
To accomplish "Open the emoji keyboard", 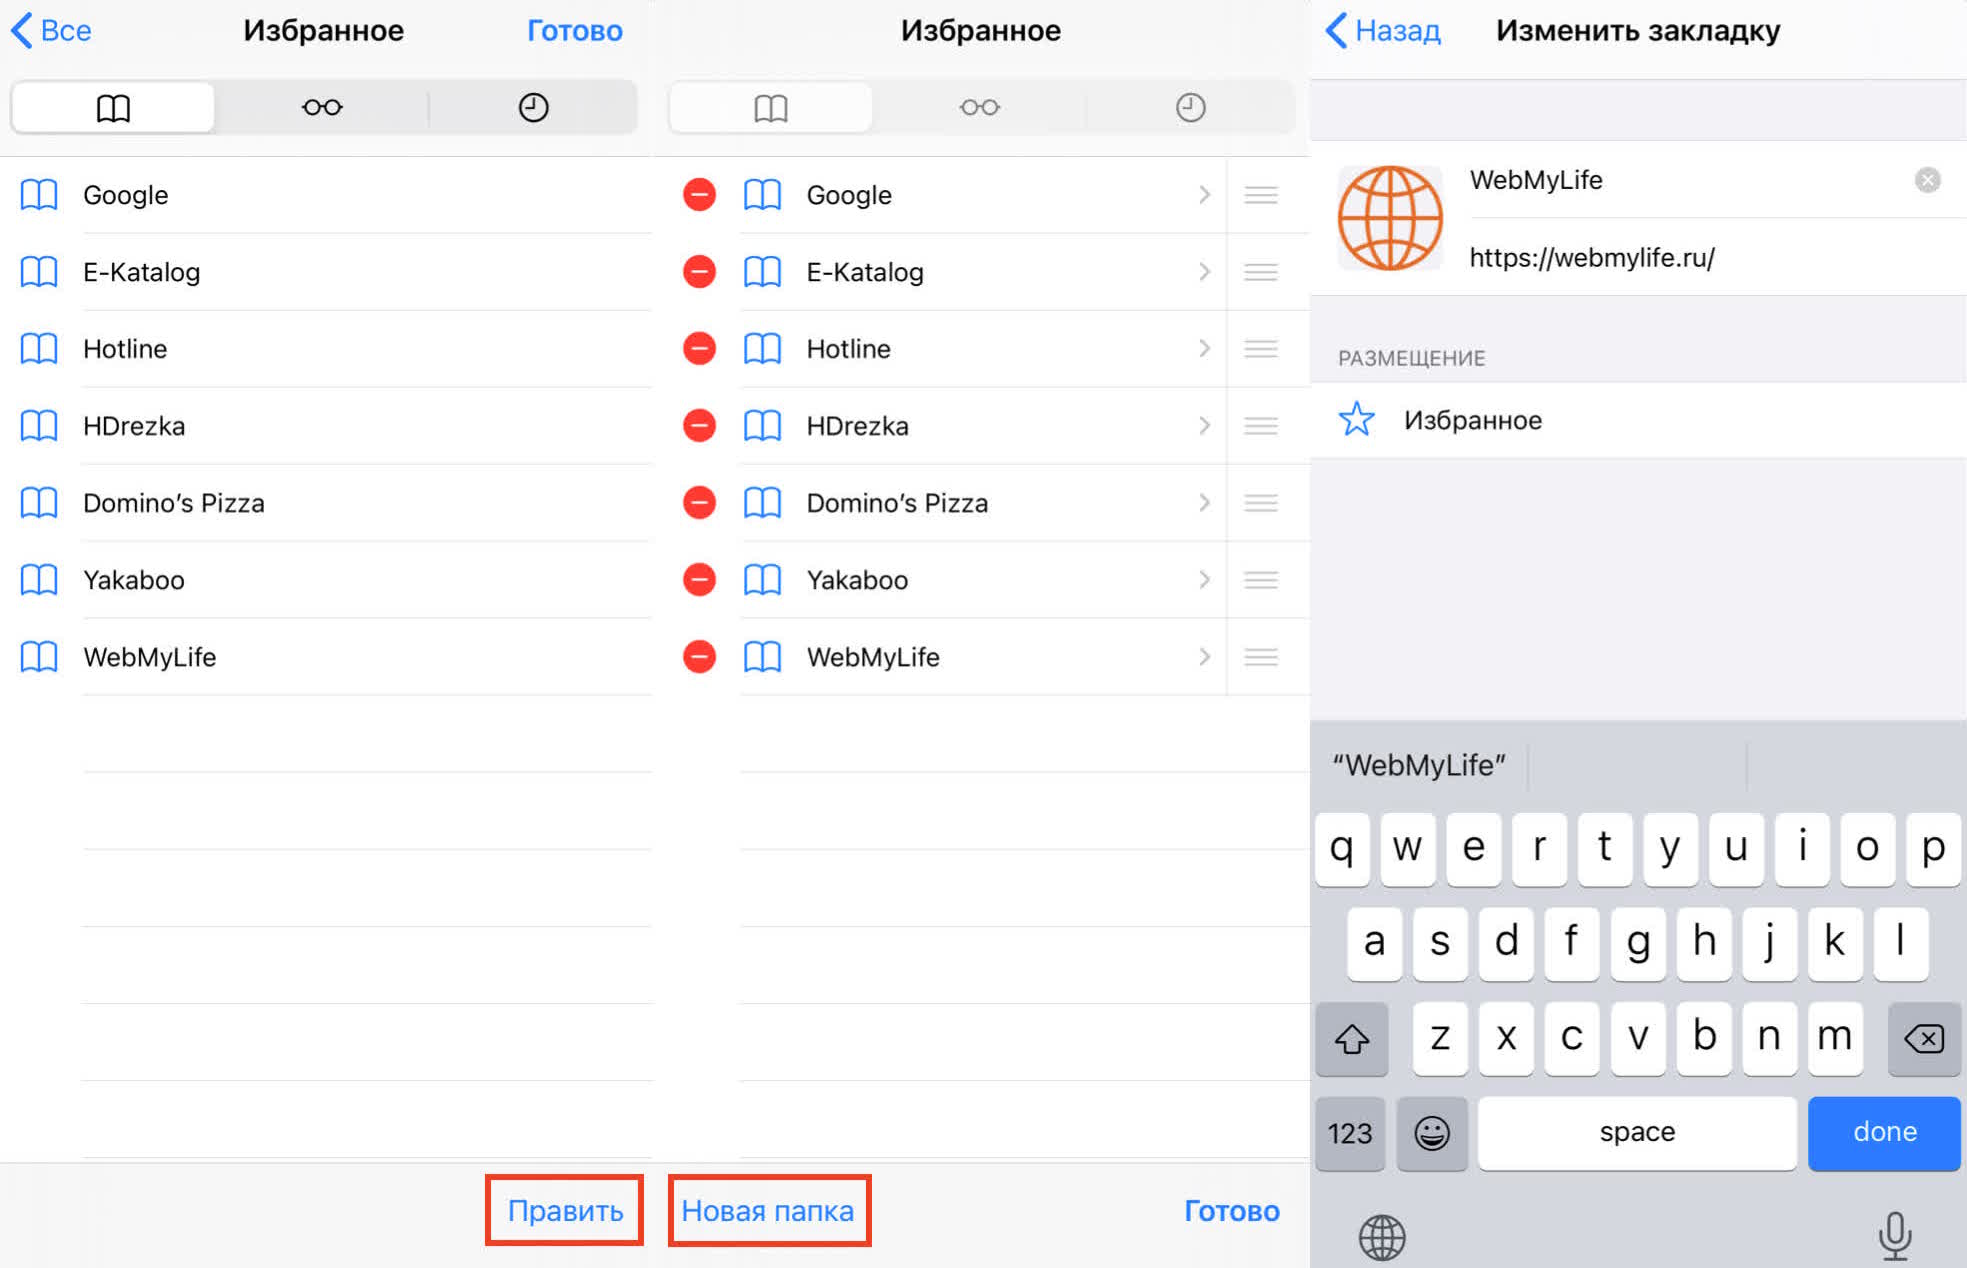I will pos(1431,1133).
